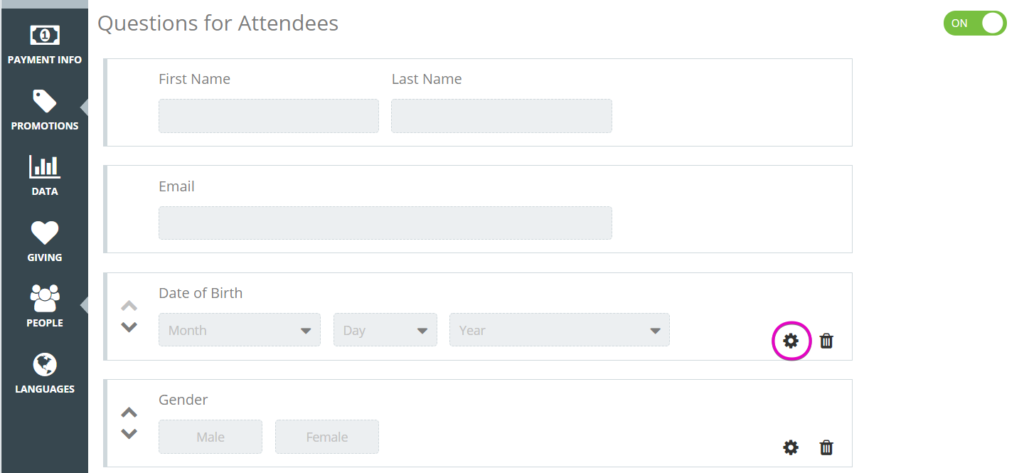Open the Promotions sidebar item
Screen dimensions: 1024x473
coord(44,110)
